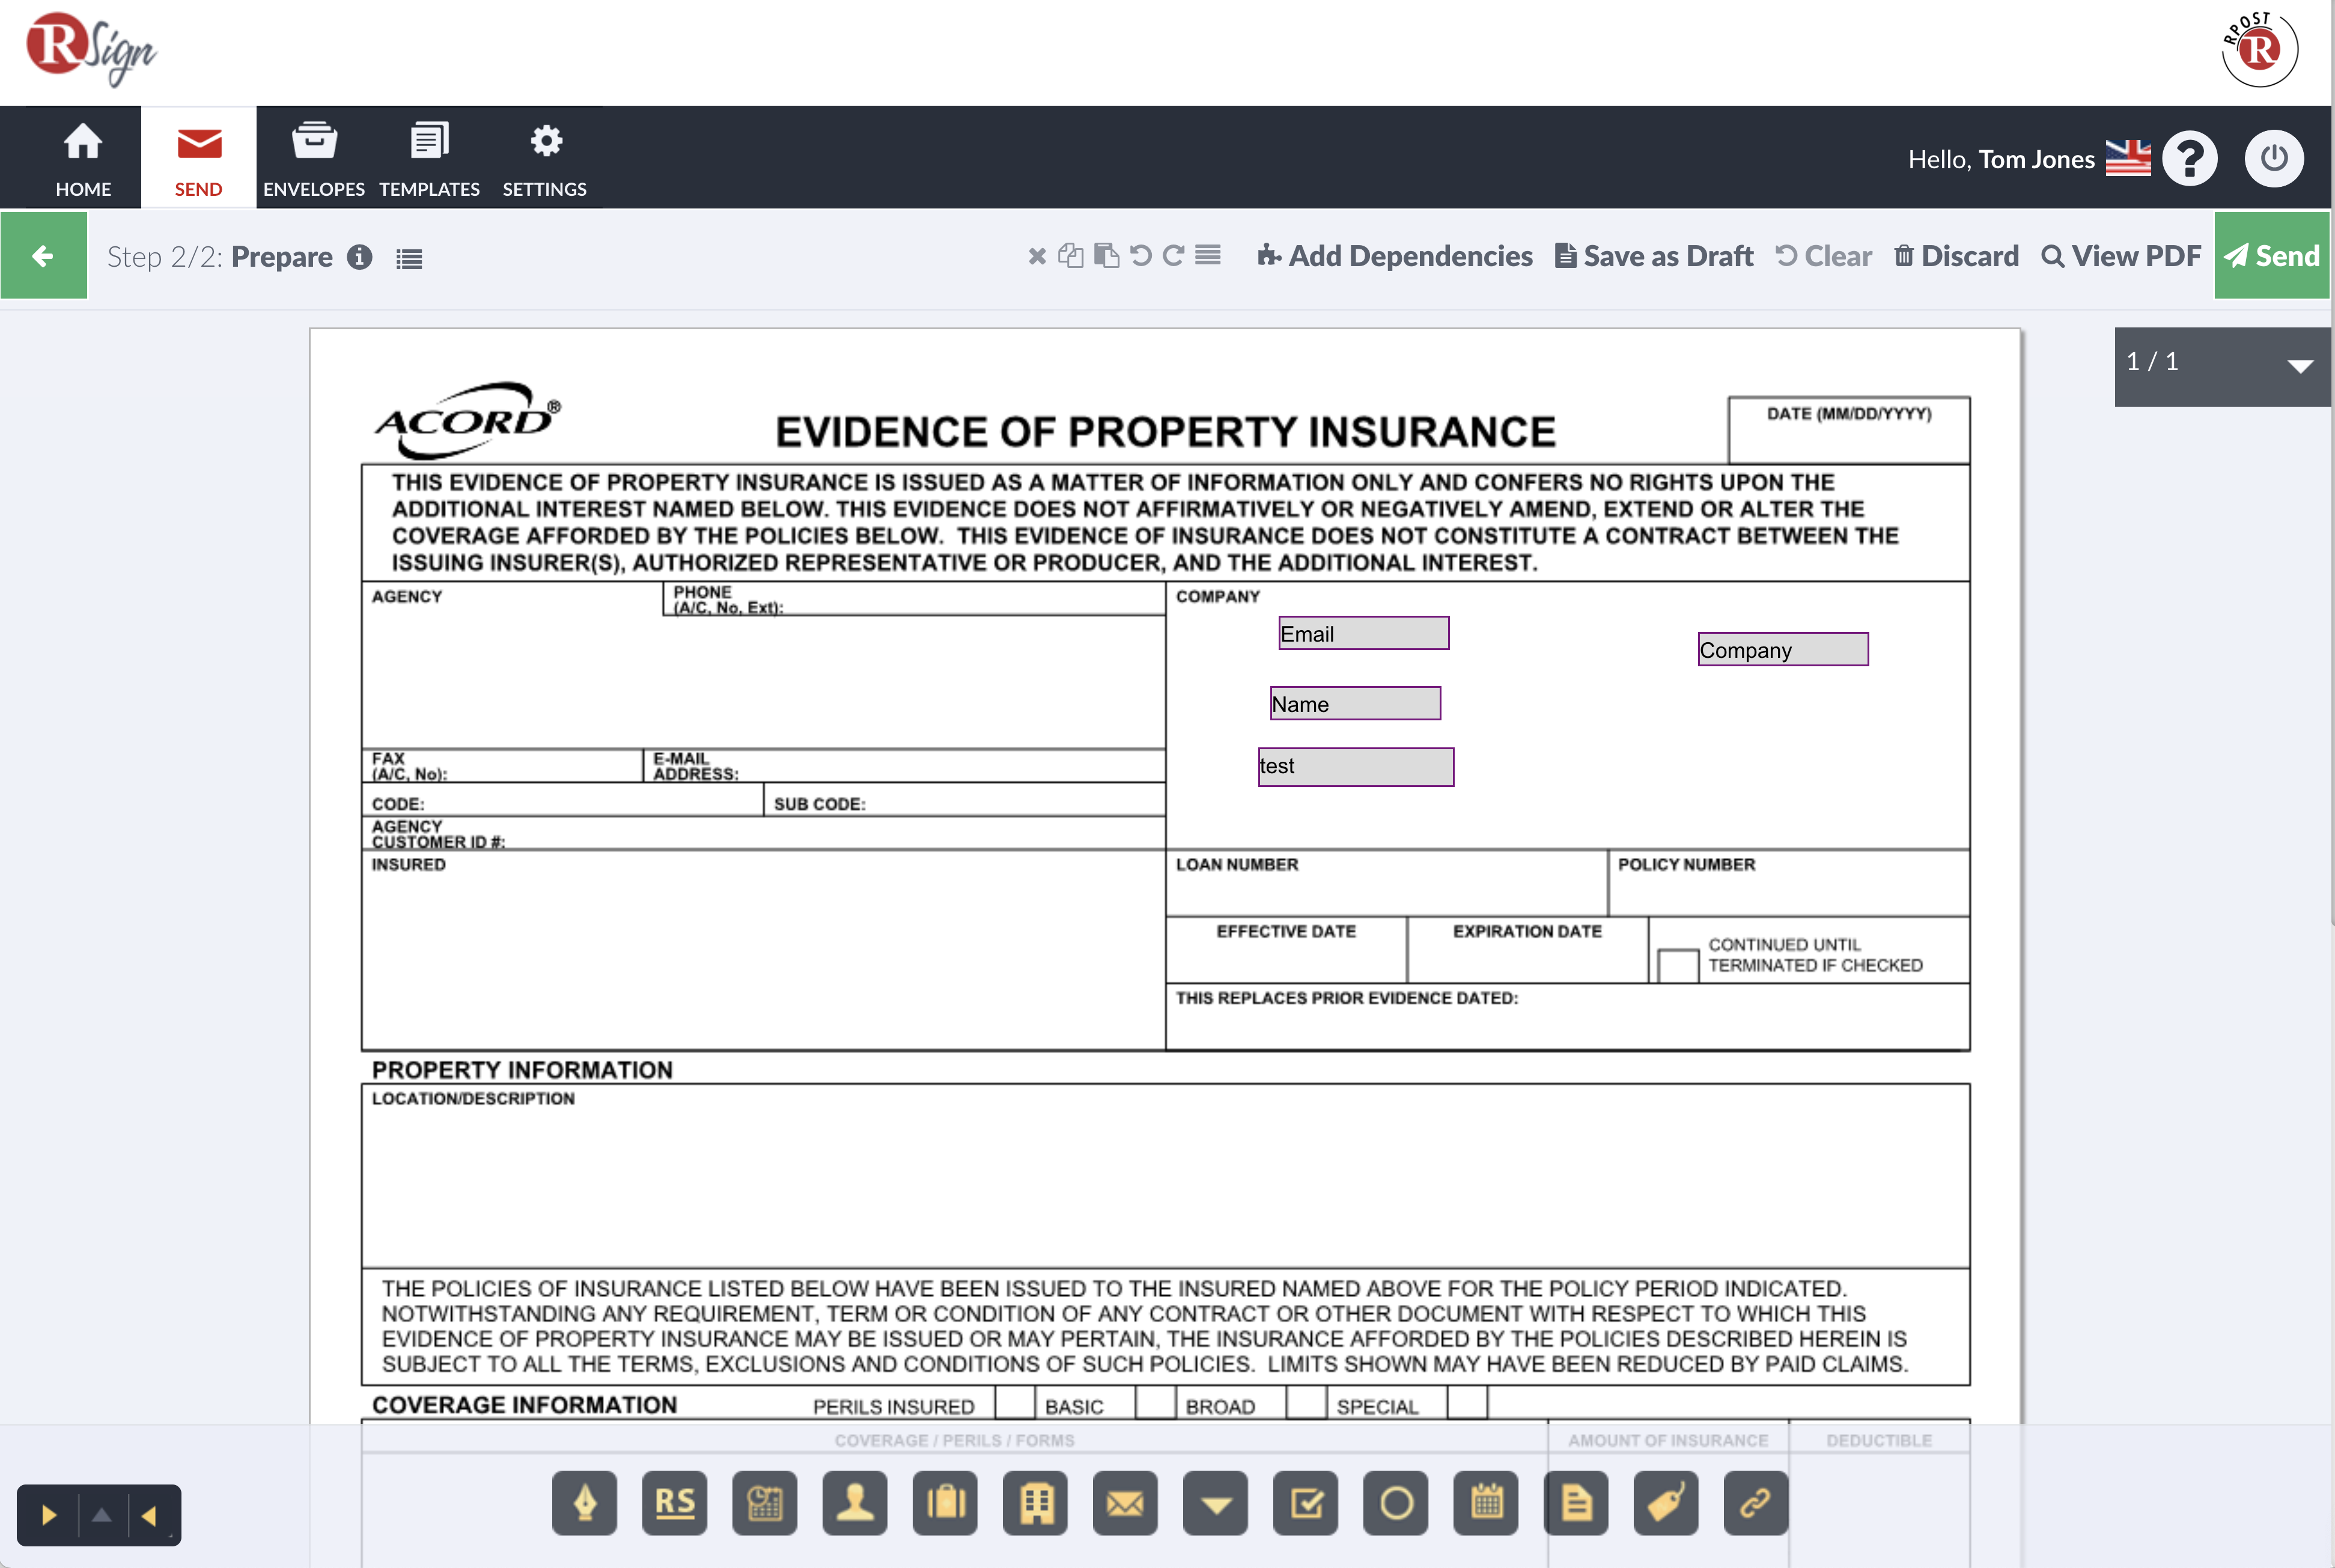Click the up arrow in bottom-left panel
Image resolution: width=2335 pixels, height=1568 pixels.
[101, 1515]
